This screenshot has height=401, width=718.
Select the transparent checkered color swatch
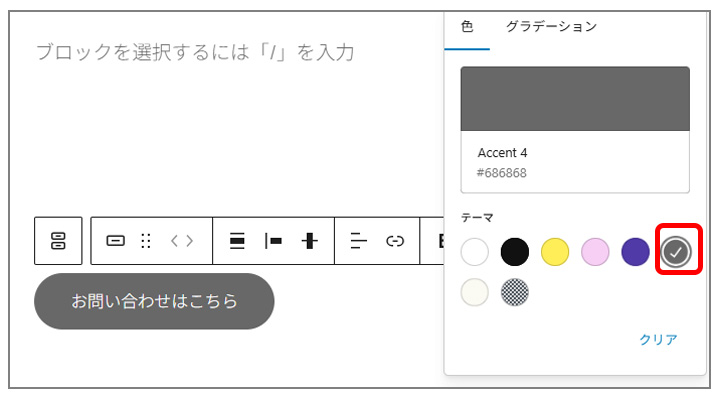(515, 292)
